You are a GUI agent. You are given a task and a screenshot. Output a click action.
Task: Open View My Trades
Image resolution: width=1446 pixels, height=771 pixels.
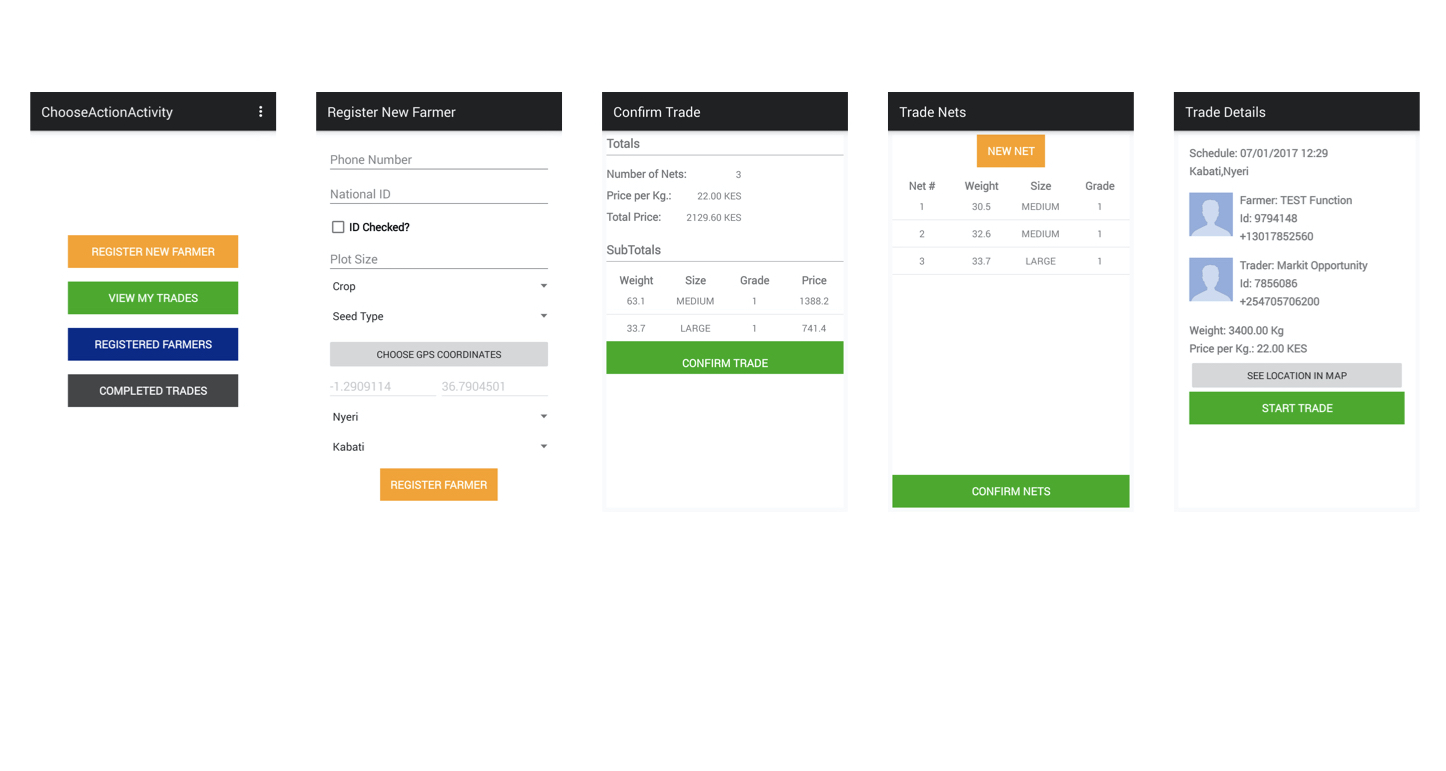click(x=153, y=298)
